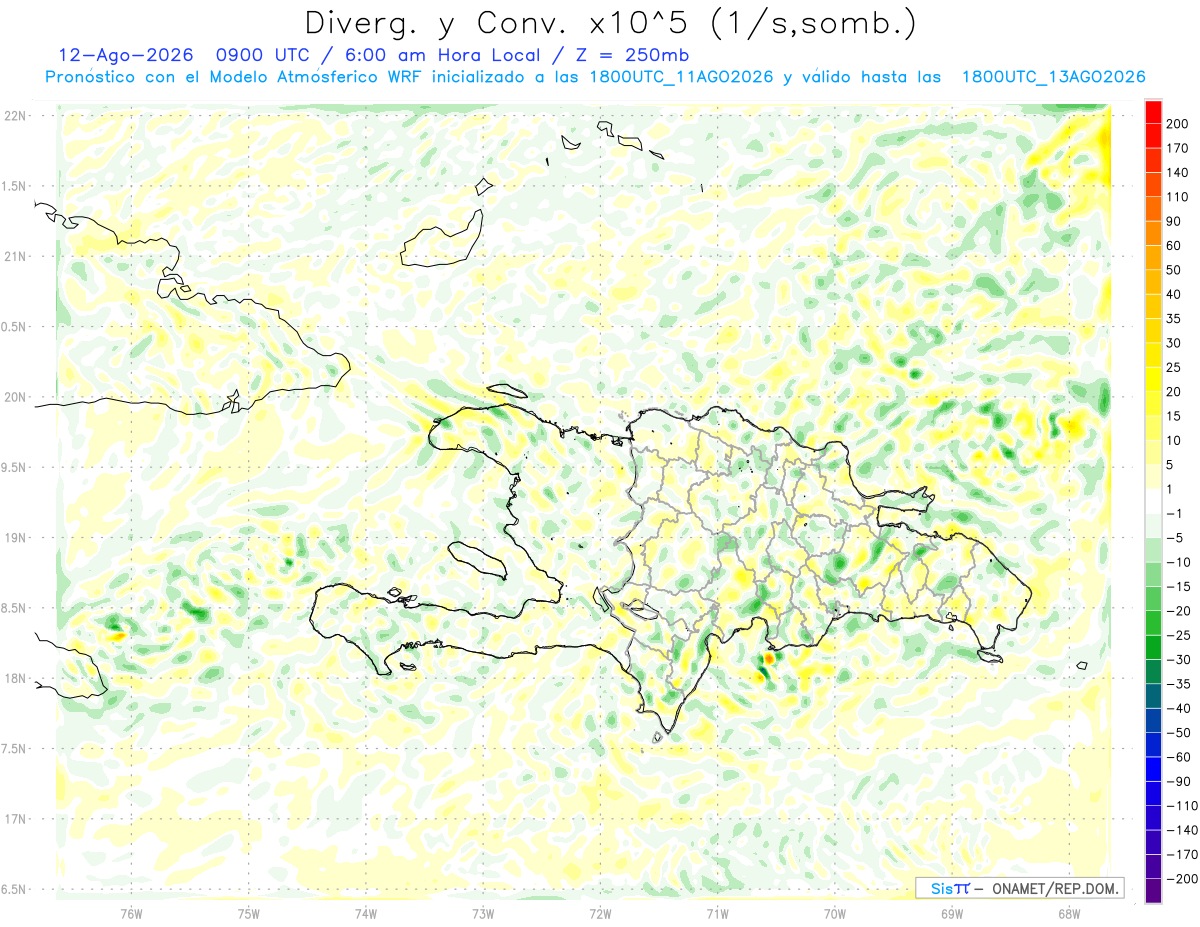Click the red divergence maximum south of Hispaniola
This screenshot has width=1200, height=927.
click(768, 658)
